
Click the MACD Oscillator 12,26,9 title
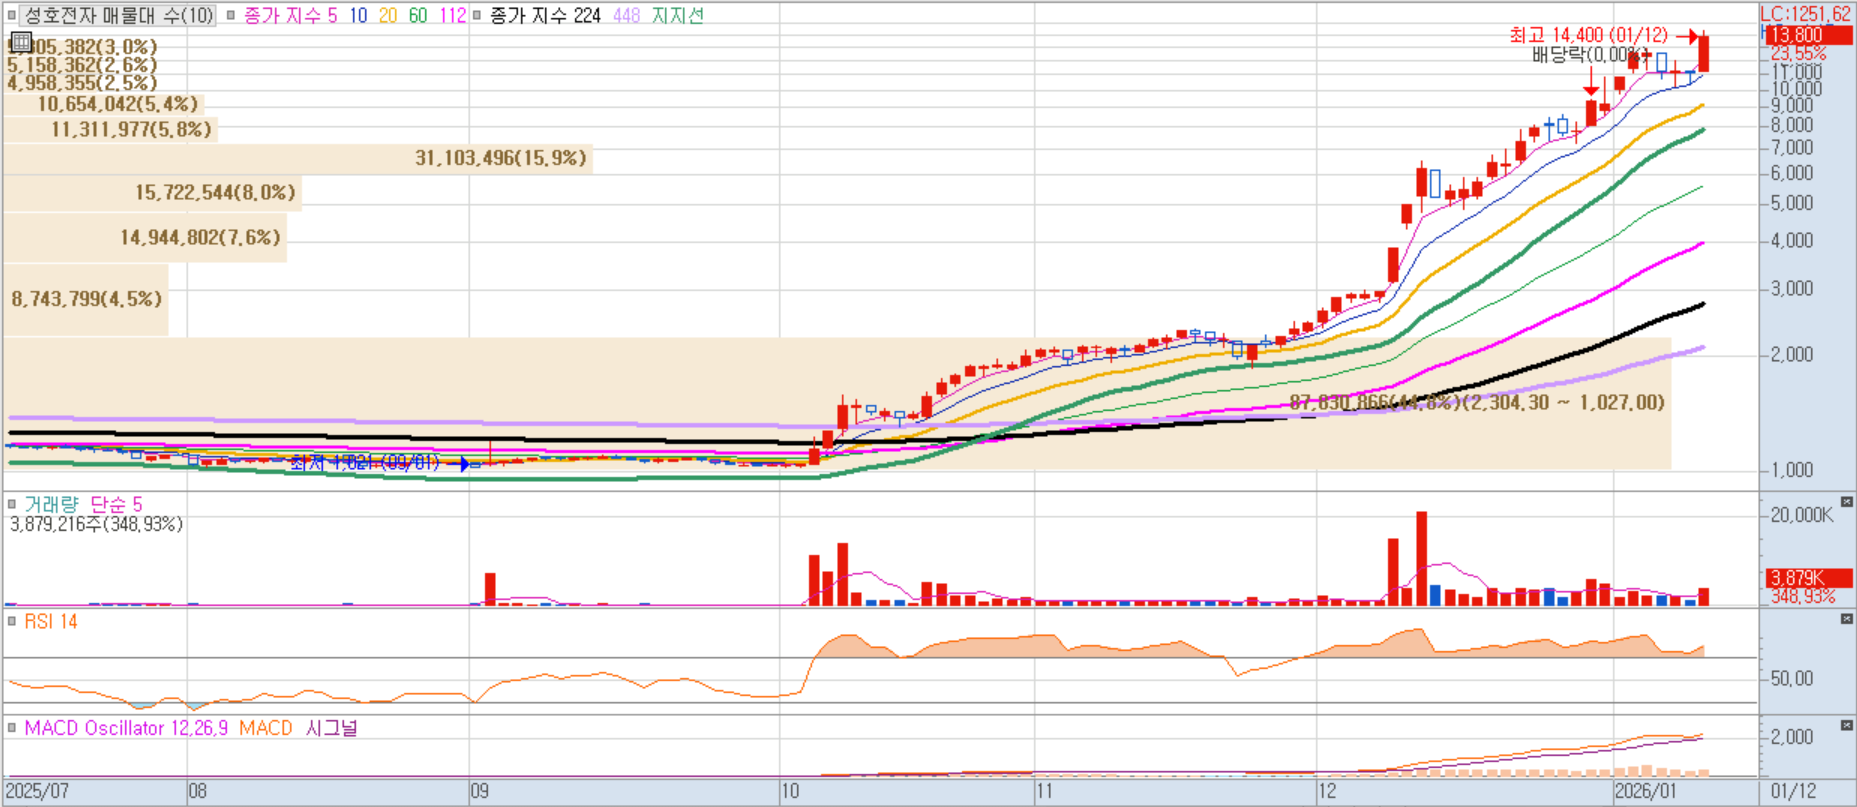[128, 728]
